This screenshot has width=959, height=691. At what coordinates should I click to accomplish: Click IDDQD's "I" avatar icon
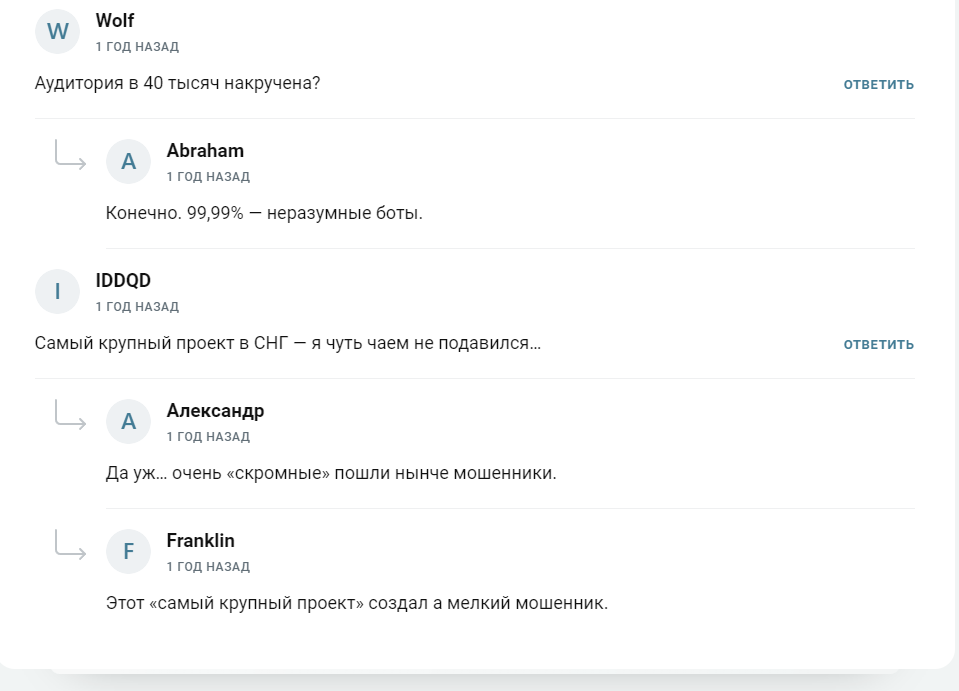coord(58,291)
